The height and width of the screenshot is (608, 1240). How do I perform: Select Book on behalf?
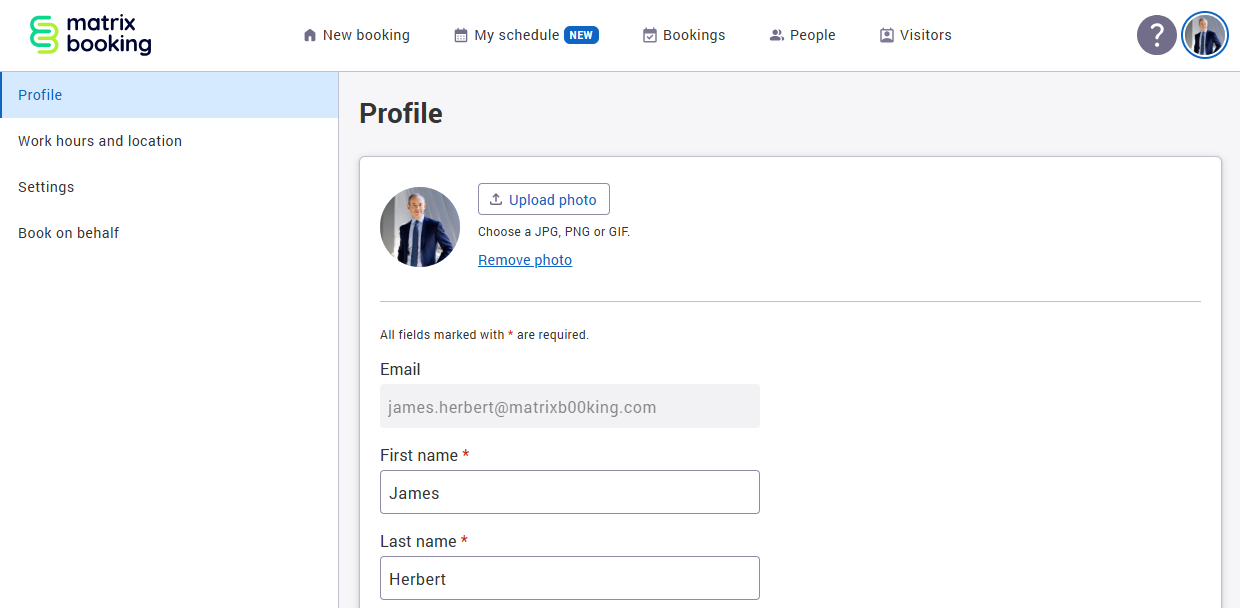169,233
